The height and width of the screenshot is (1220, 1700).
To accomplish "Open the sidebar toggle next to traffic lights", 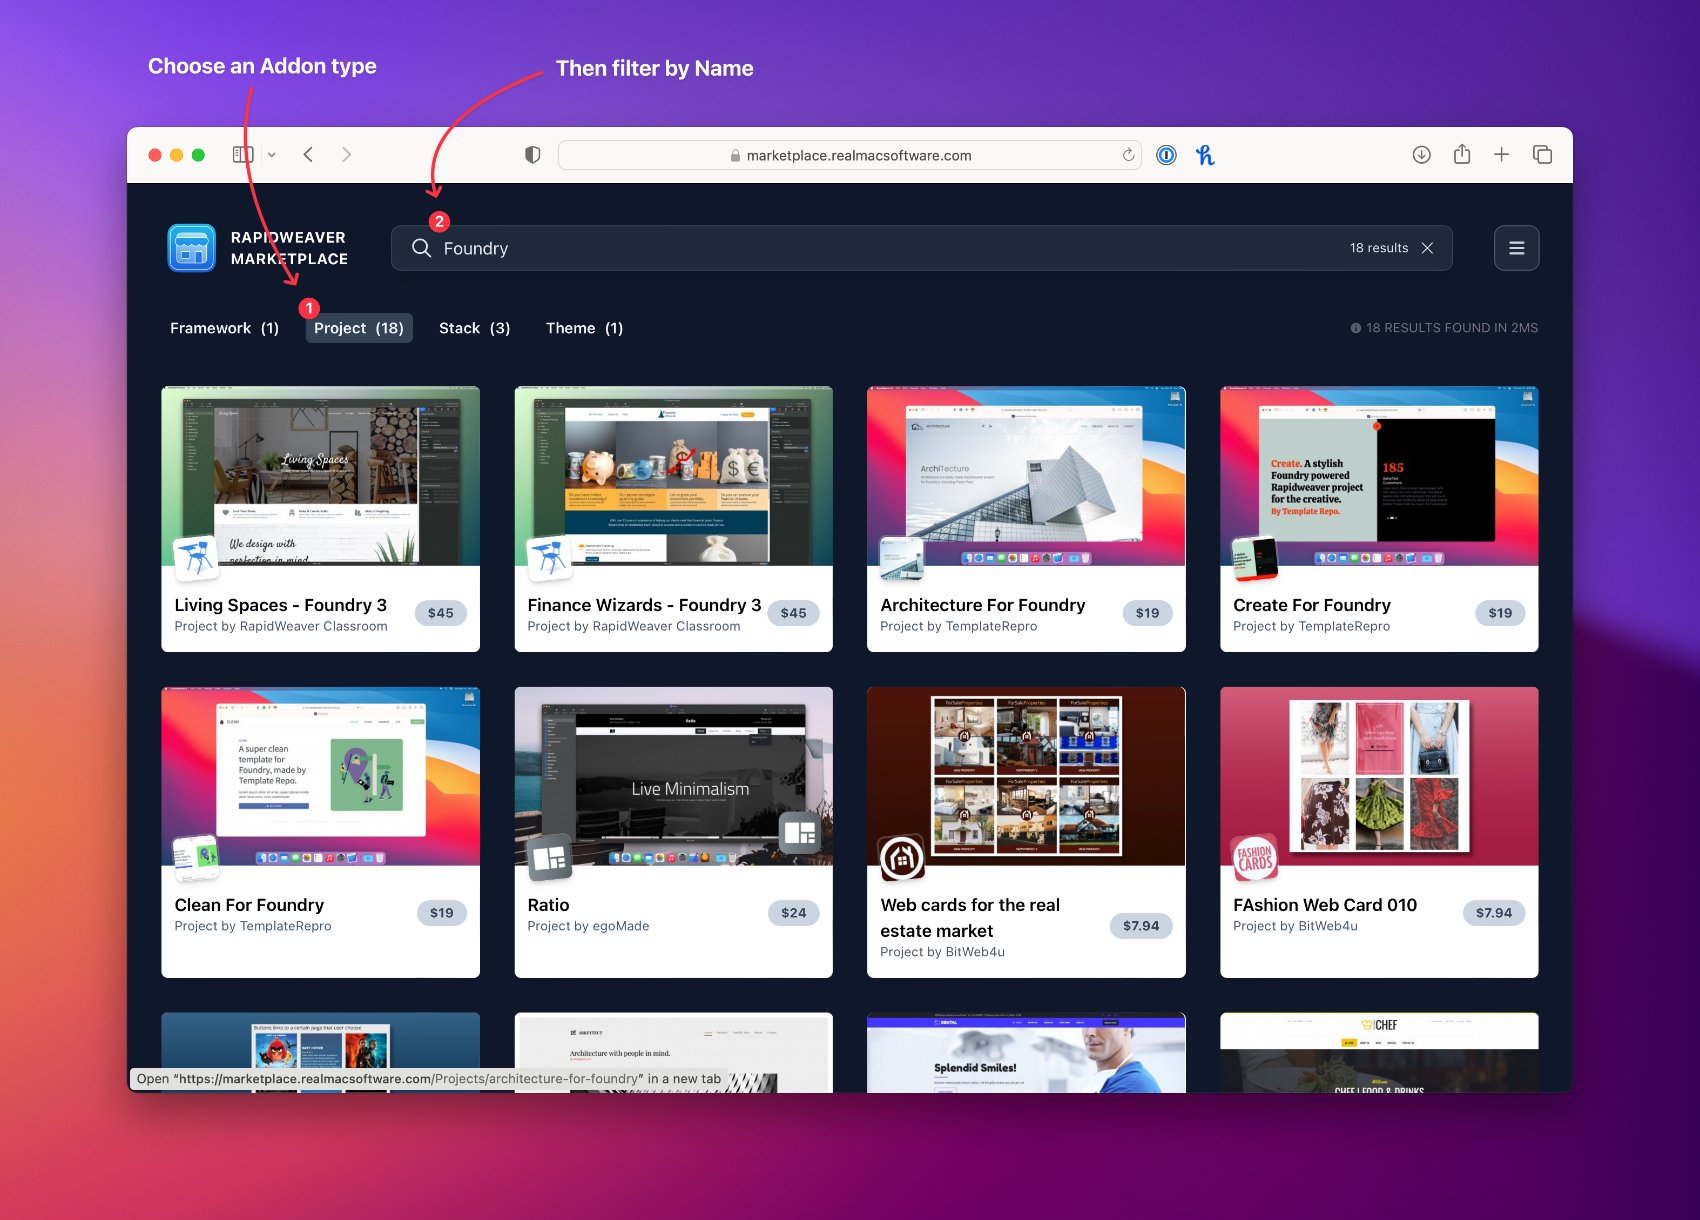I will (242, 155).
